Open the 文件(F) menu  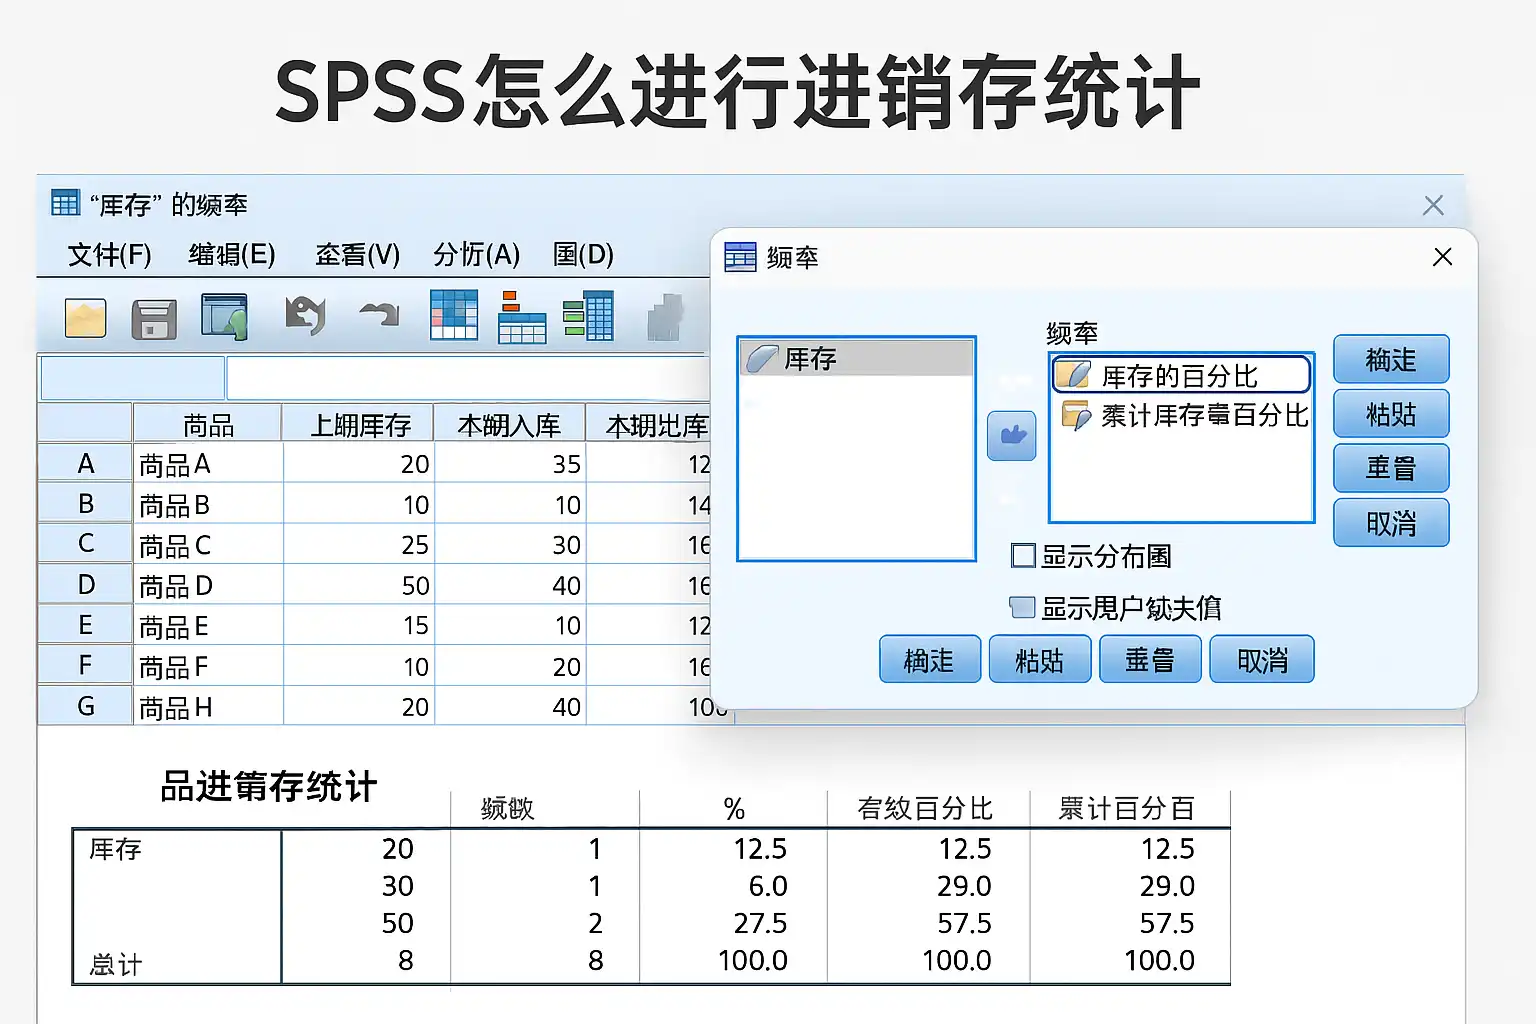click(x=110, y=255)
